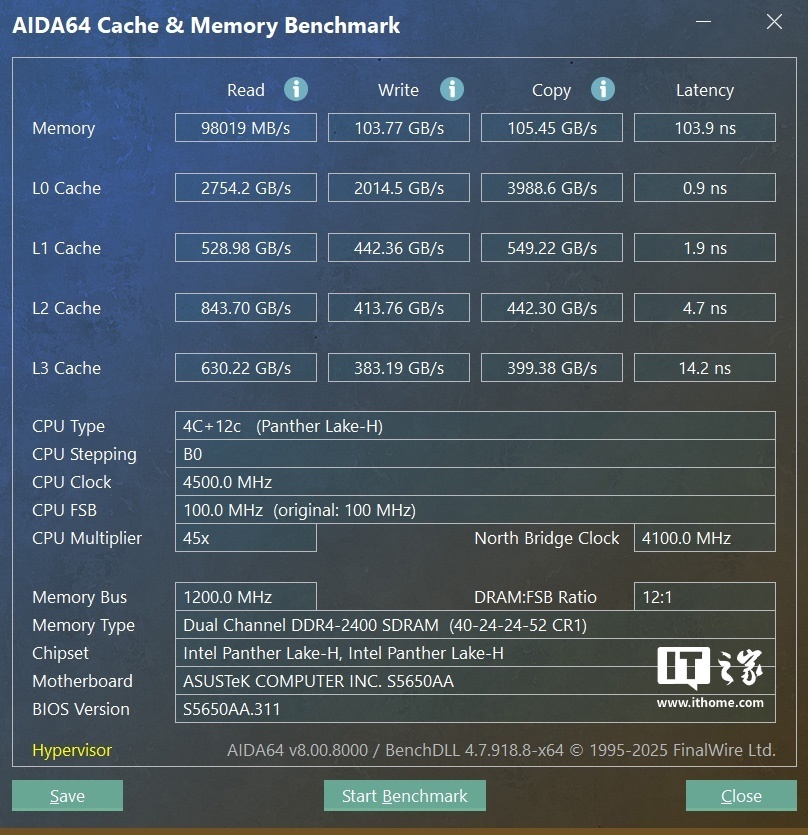Click the L2 Cache Read value 843.70 GB/s
Screen dimensions: 808x835
(246, 308)
